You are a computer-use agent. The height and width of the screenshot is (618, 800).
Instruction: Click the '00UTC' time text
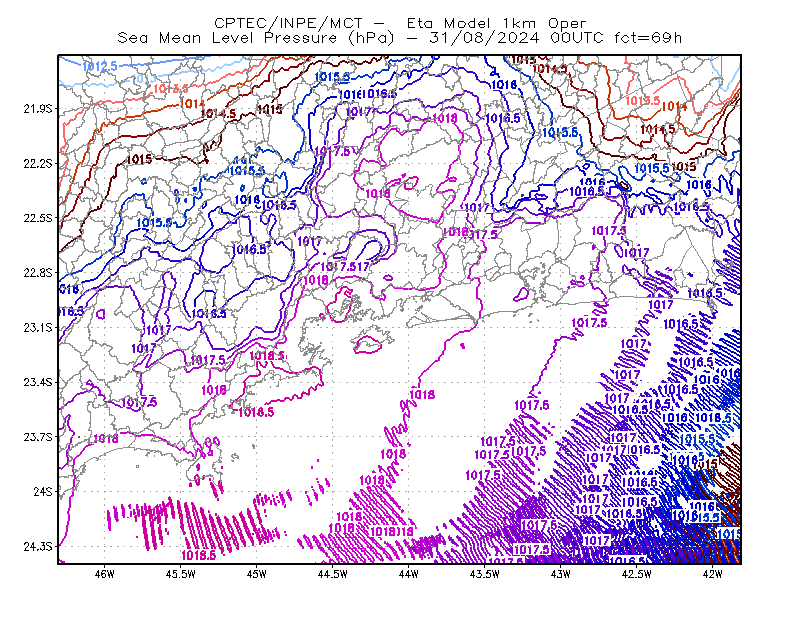click(577, 38)
